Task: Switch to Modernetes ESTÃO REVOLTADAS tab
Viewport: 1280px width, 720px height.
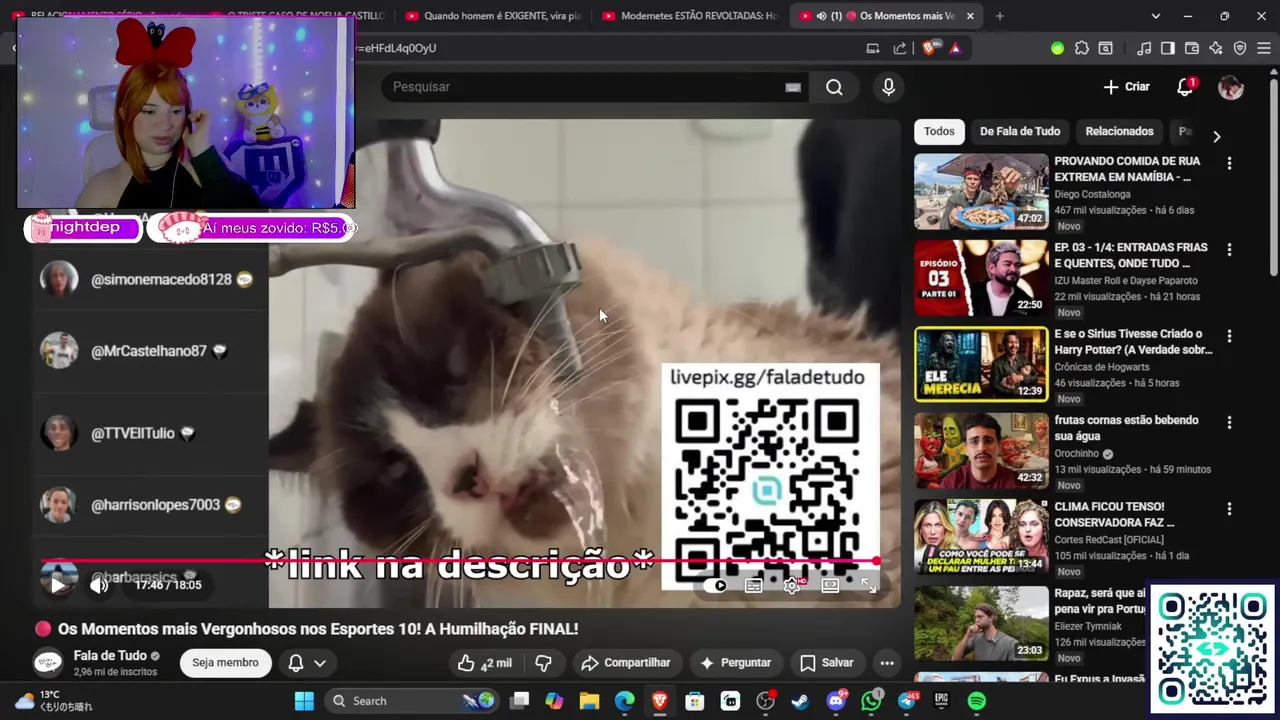Action: pyautogui.click(x=690, y=16)
